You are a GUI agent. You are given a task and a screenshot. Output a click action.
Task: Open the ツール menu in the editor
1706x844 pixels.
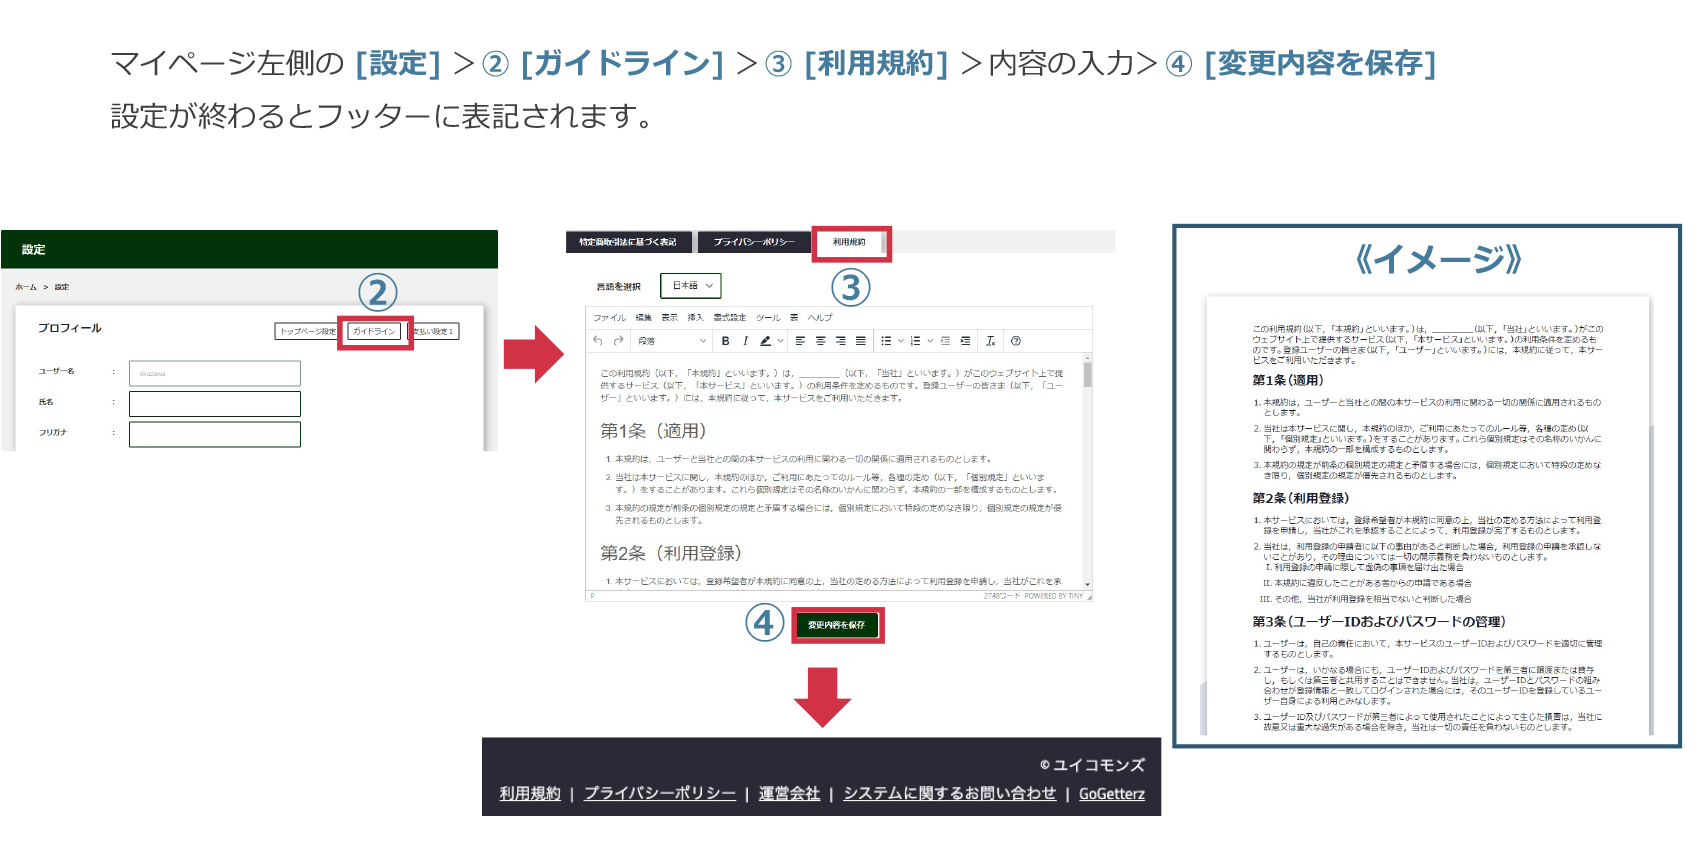click(x=768, y=317)
